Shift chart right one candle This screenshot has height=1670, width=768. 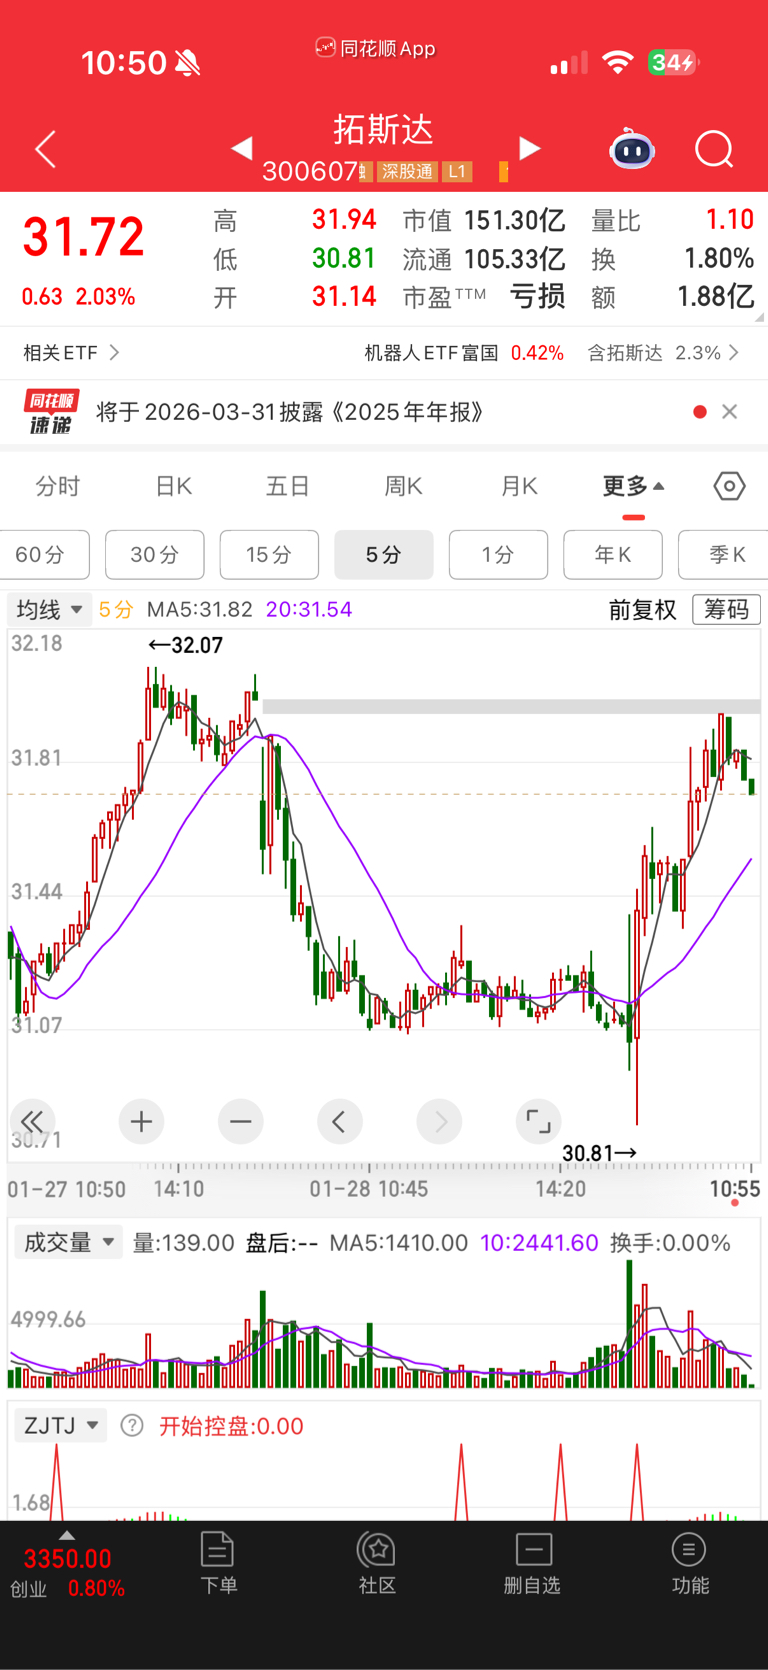[439, 1121]
